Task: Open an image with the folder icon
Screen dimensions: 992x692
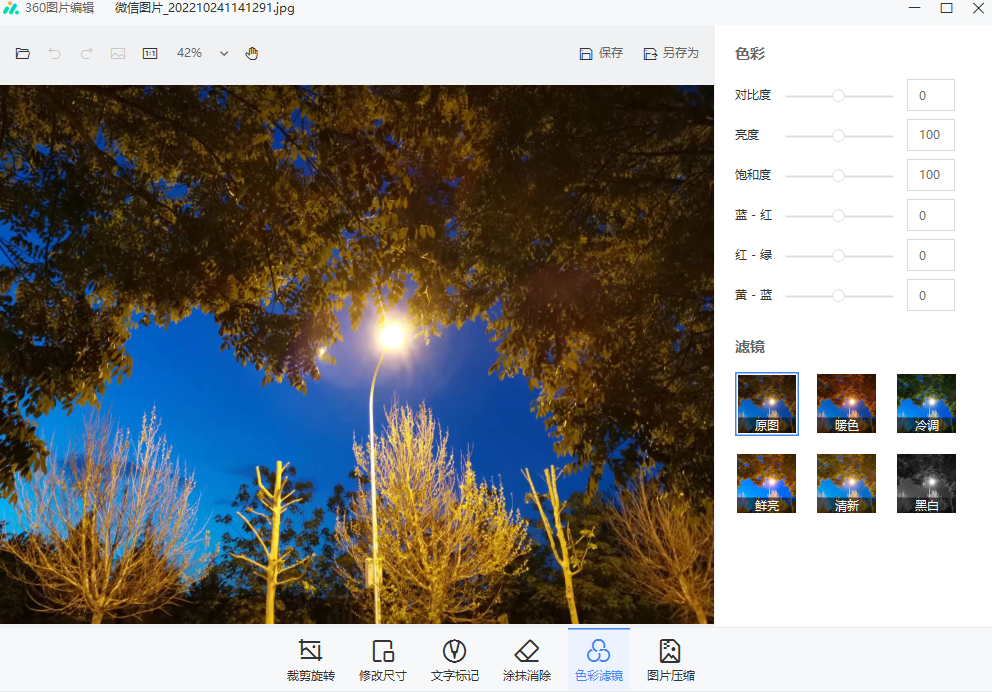Action: (x=23, y=53)
